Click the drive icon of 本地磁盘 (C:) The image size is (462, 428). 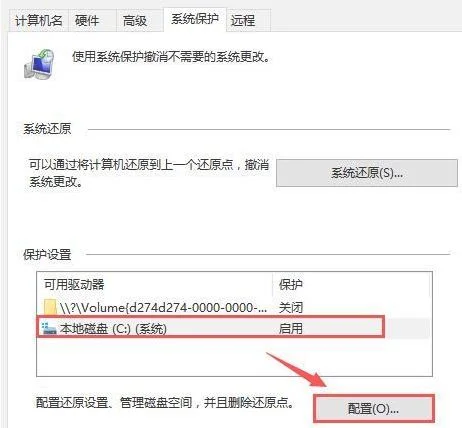(x=49, y=329)
